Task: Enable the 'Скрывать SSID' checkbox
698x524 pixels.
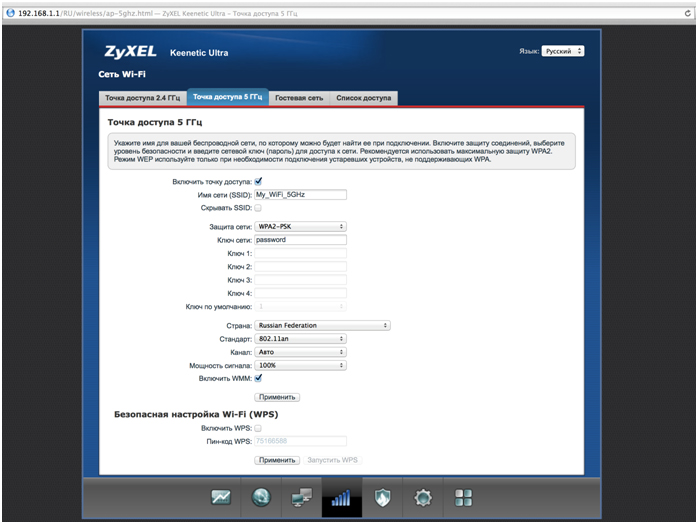Action: (258, 208)
